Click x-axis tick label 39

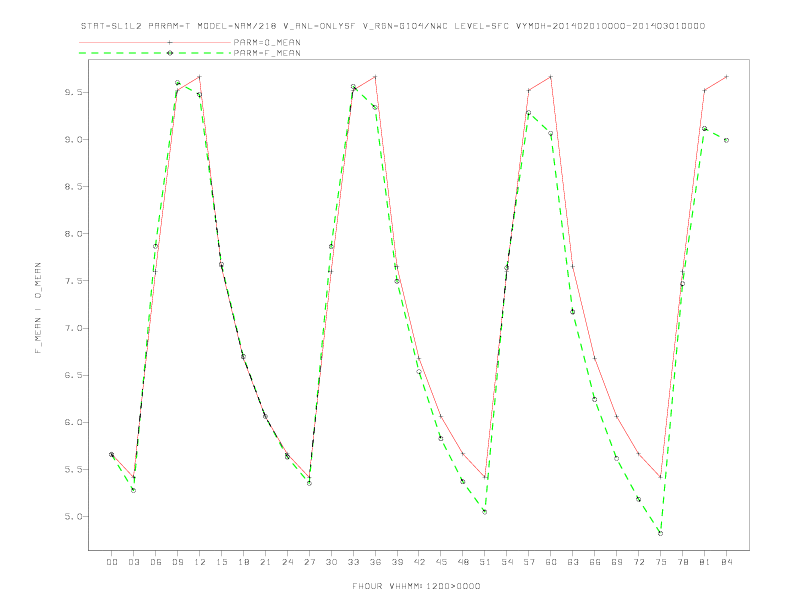(397, 562)
